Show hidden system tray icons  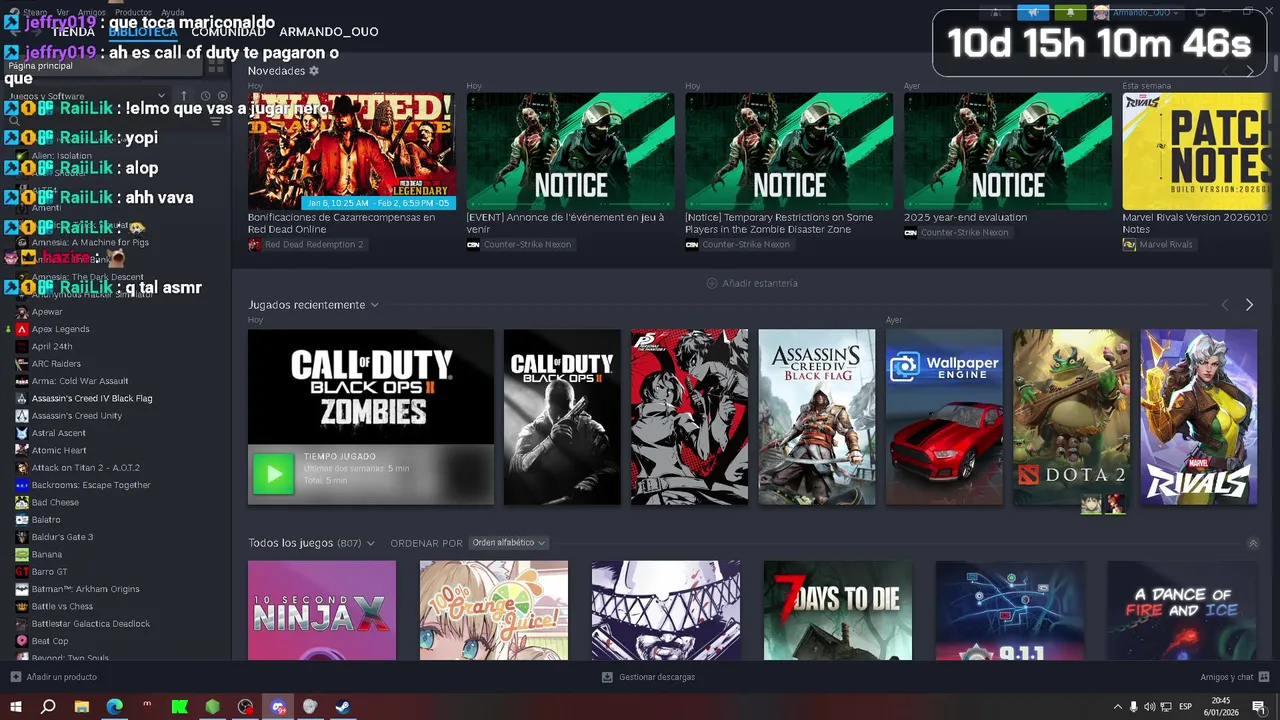(1118, 707)
